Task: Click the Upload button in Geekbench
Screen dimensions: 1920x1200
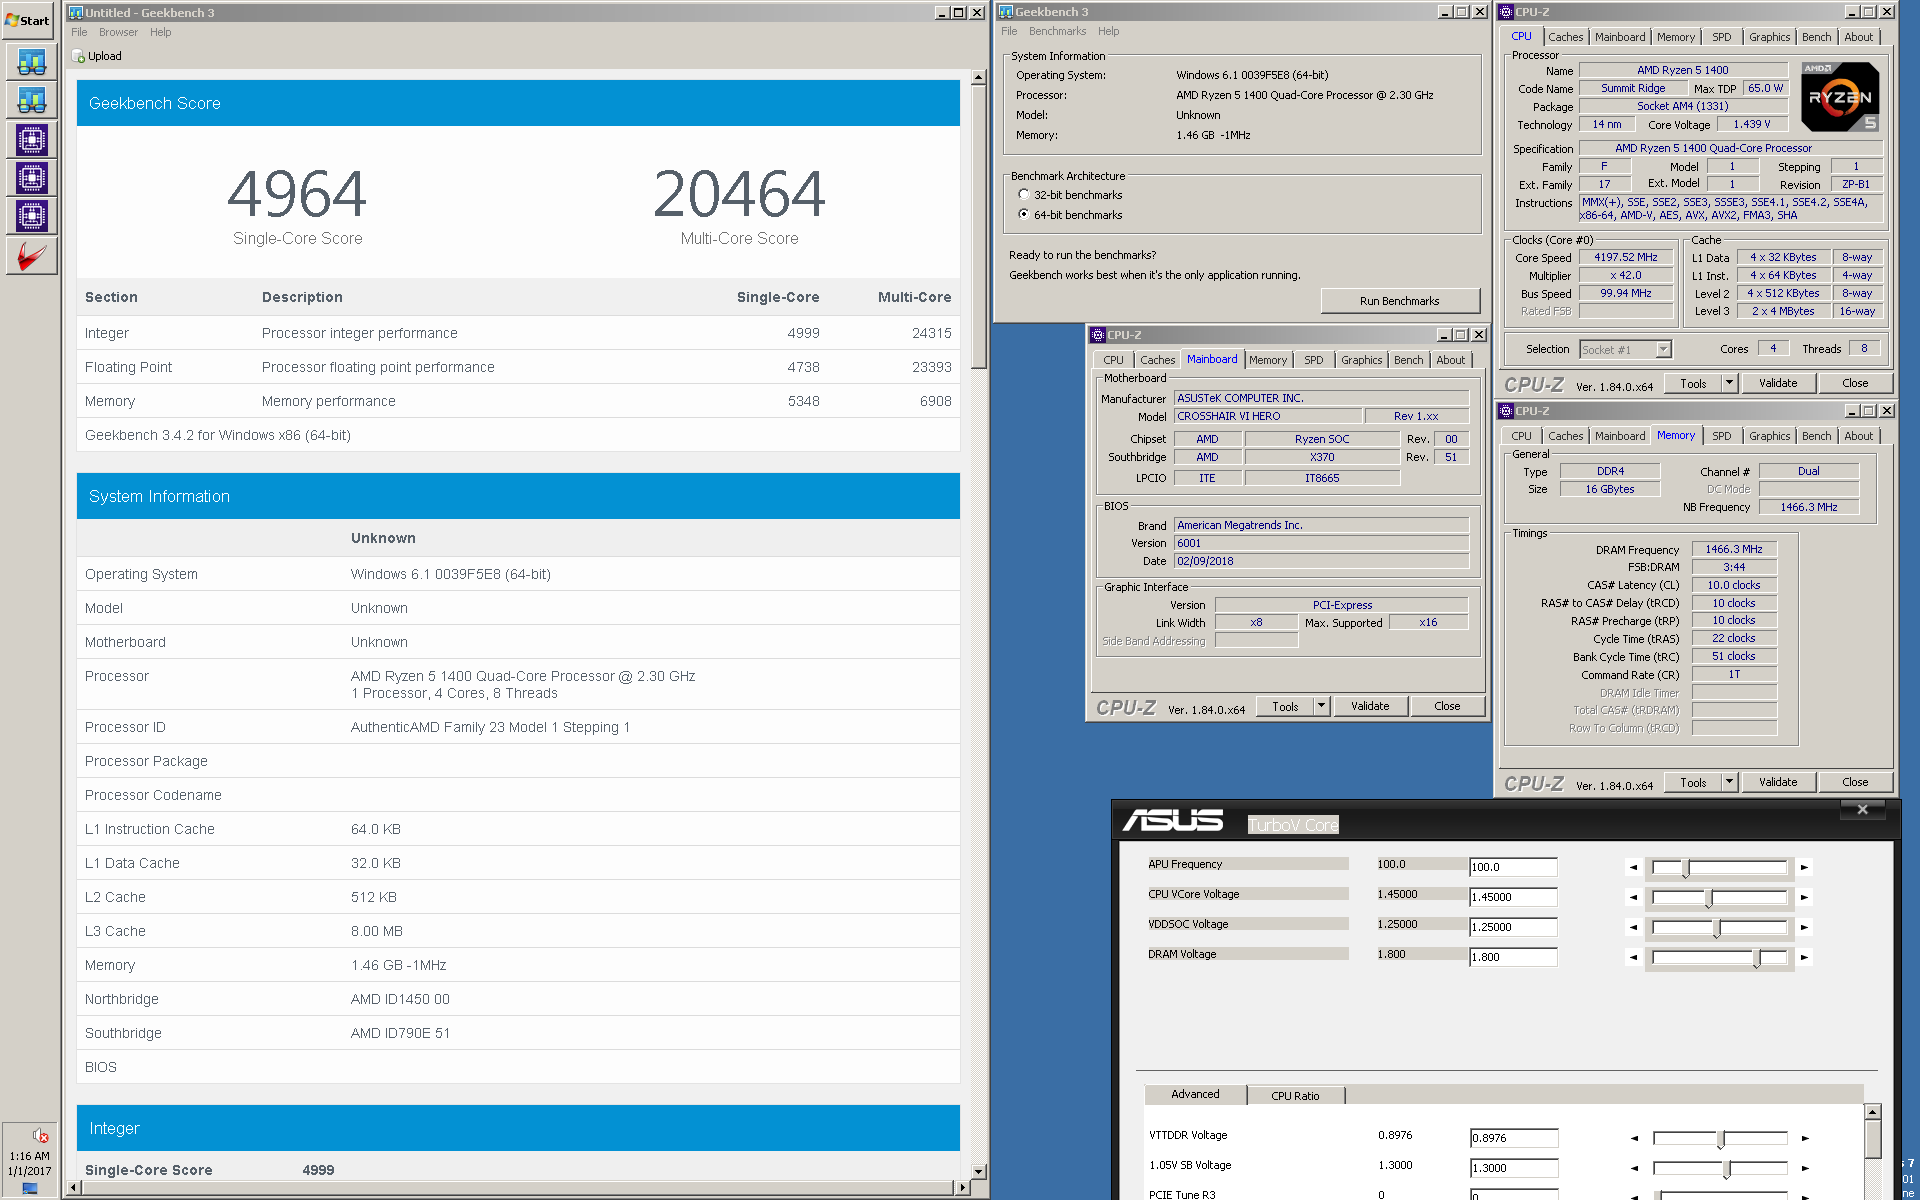Action: point(98,57)
